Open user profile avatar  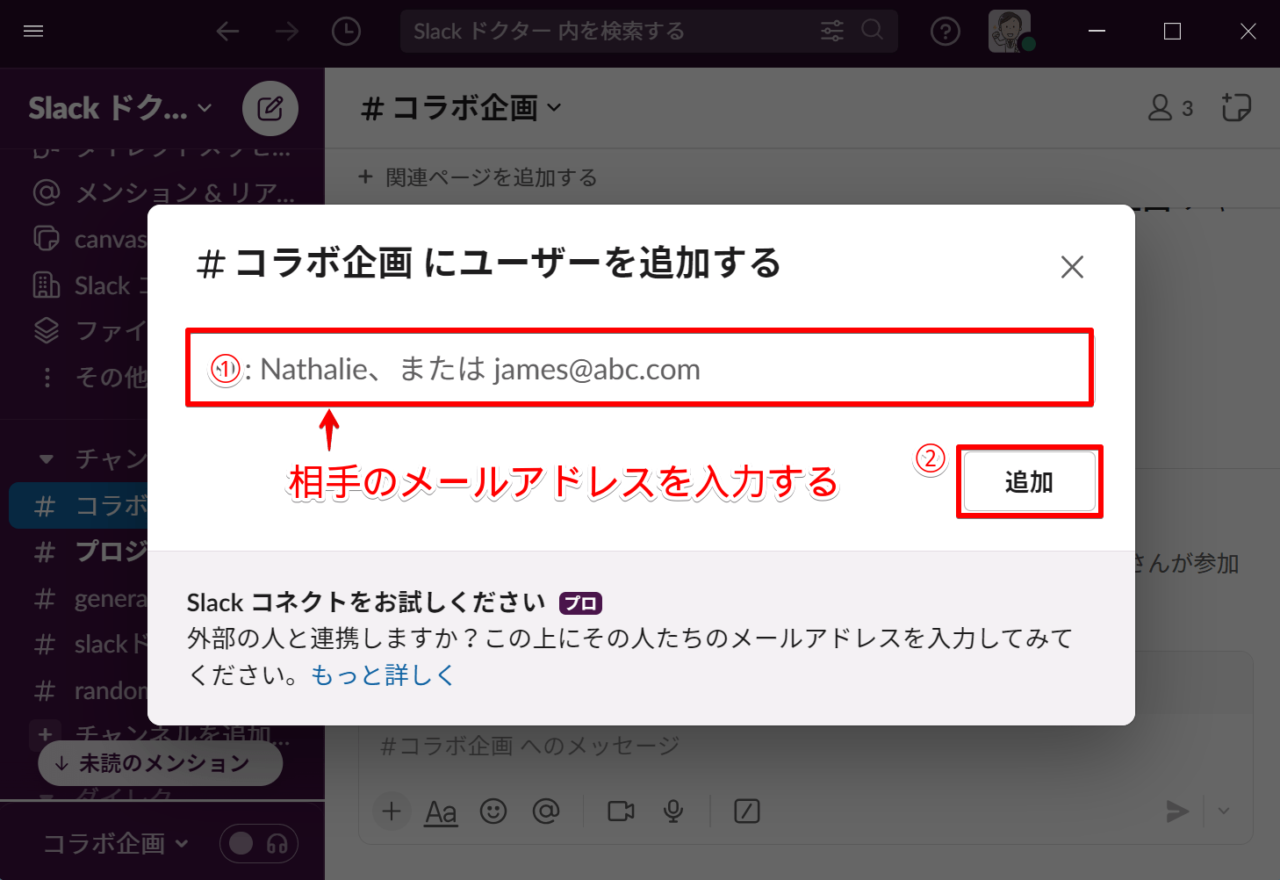[x=1010, y=31]
